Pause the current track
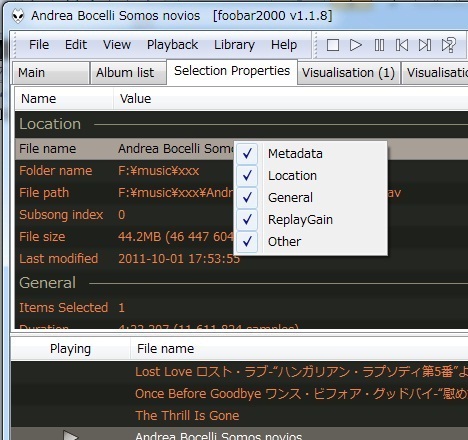Screen dimensions: 468x440 379,45
